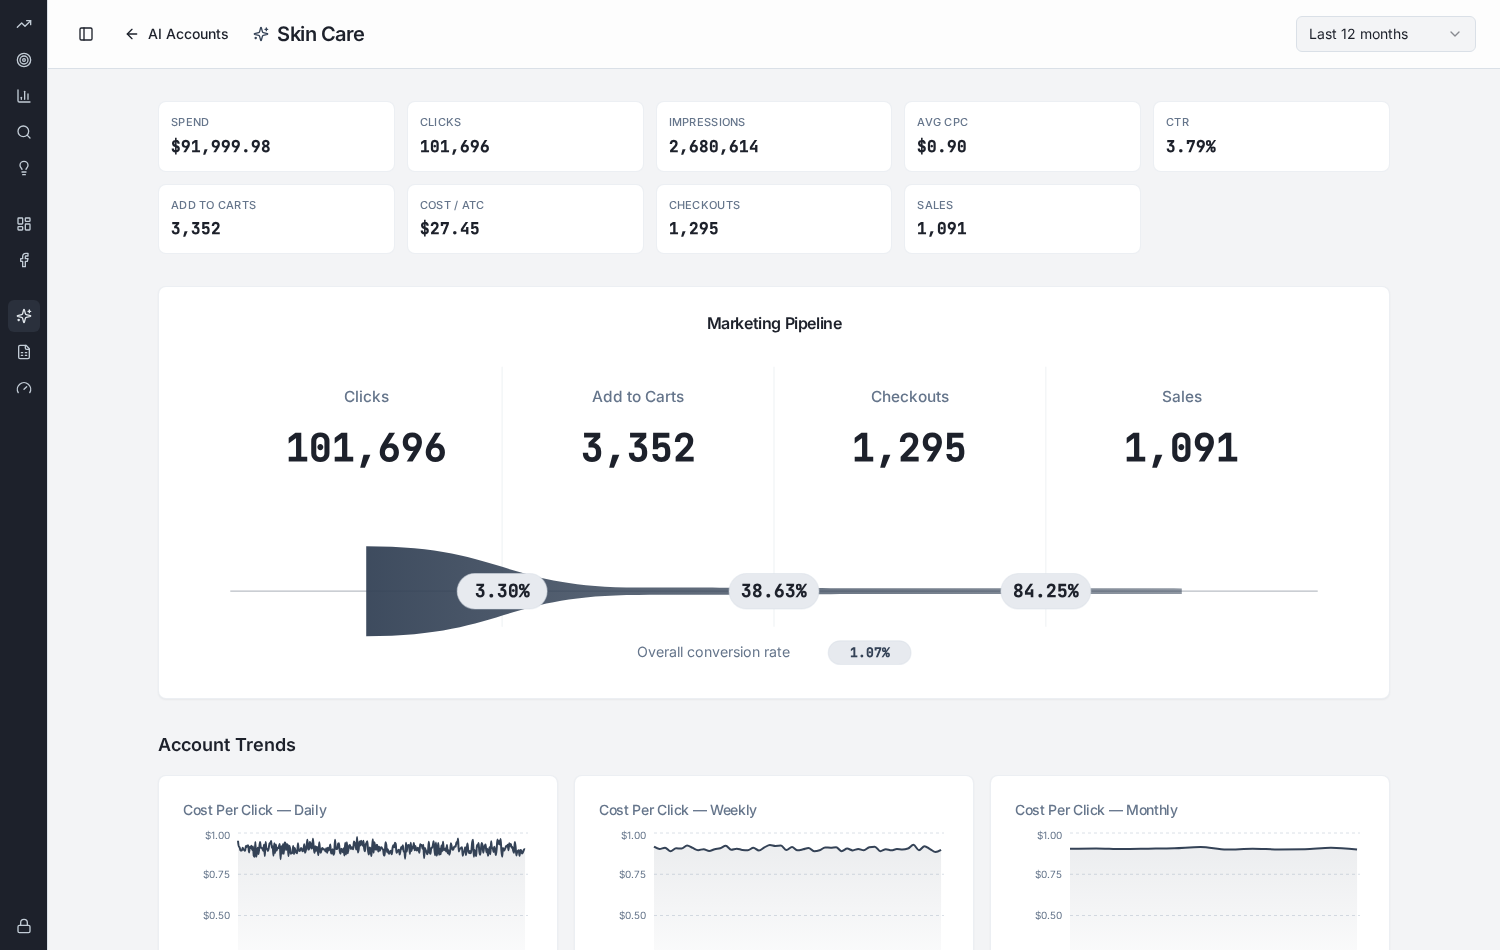Click the CLICKS card value 101,696
The image size is (1500, 950).
click(455, 147)
